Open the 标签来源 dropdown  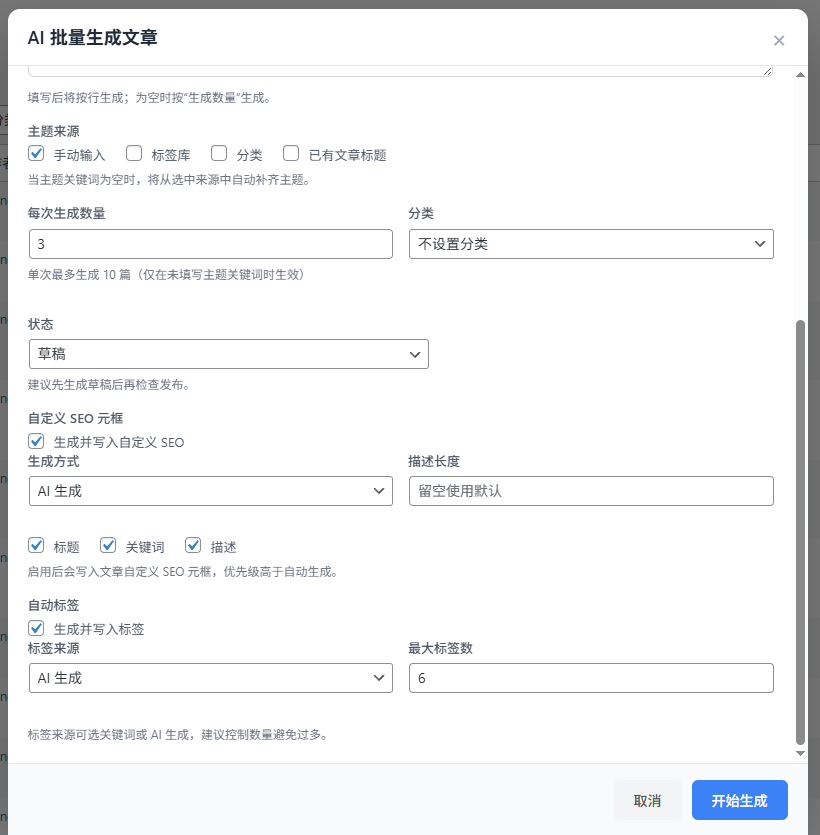coord(210,678)
